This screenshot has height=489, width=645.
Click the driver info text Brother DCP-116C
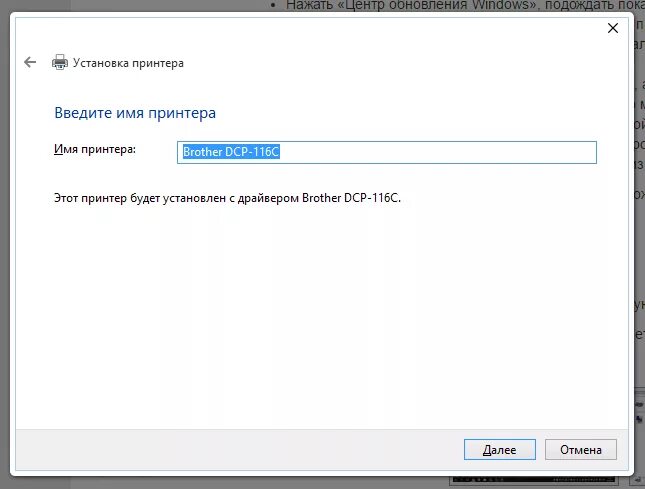[227, 198]
